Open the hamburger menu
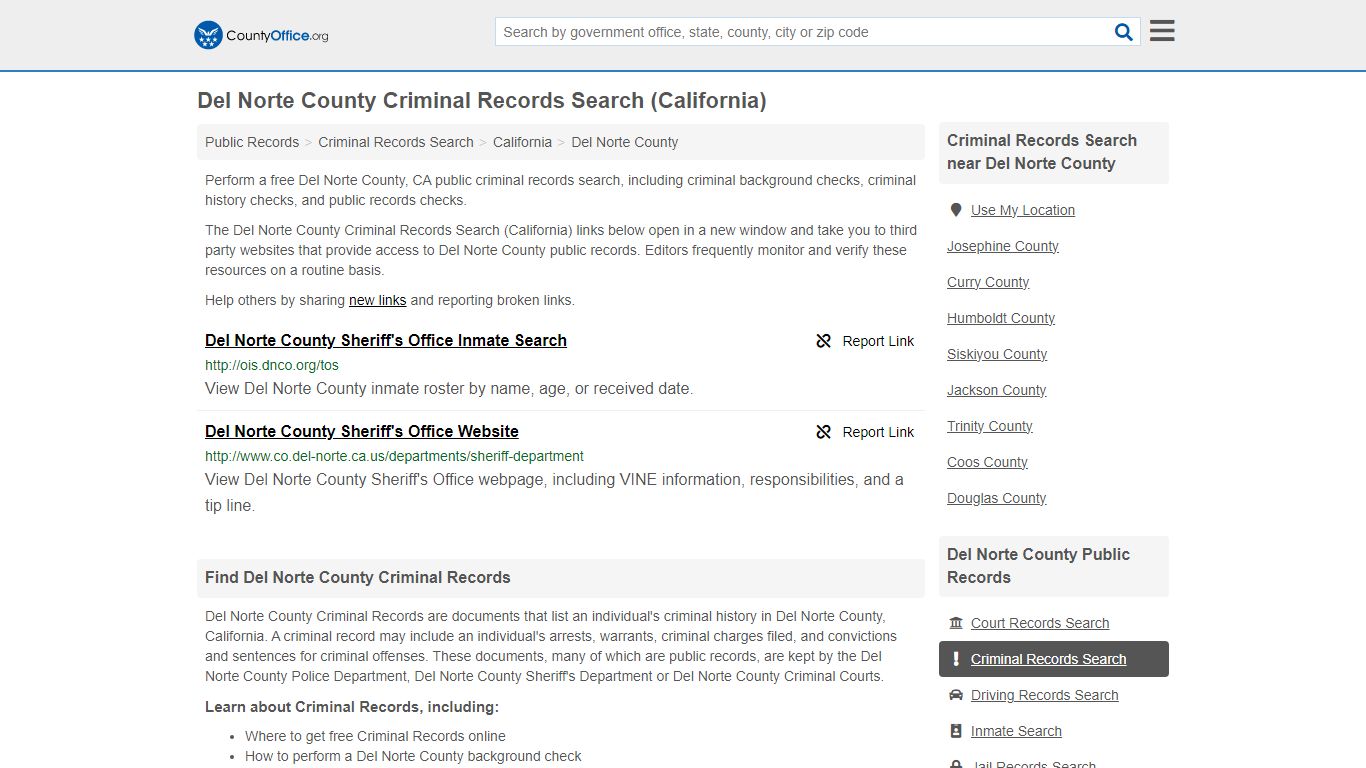This screenshot has width=1366, height=768. coord(1162,31)
